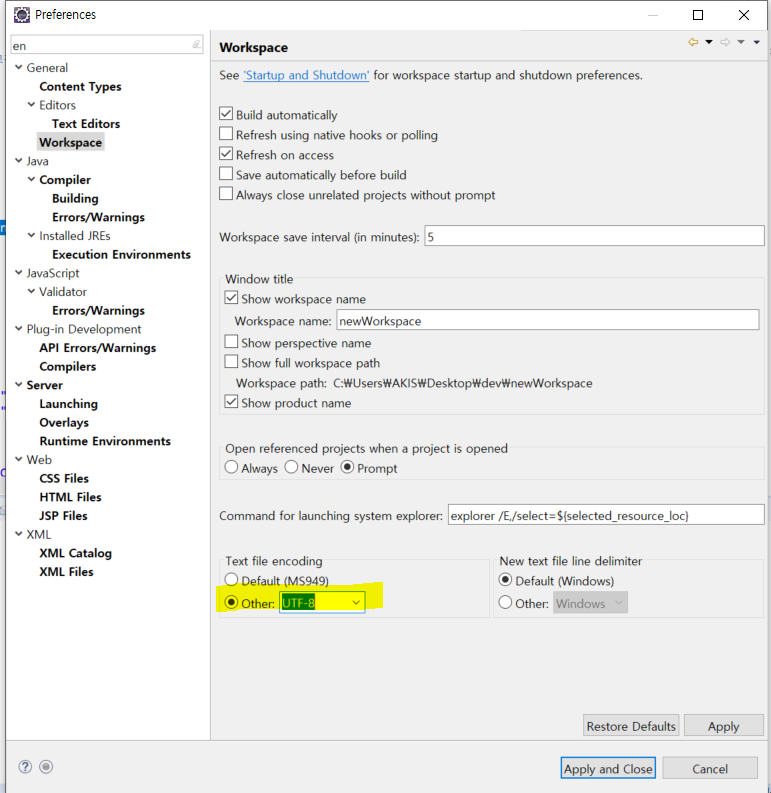Open Building preference page
This screenshot has height=793, width=771.
75,198
